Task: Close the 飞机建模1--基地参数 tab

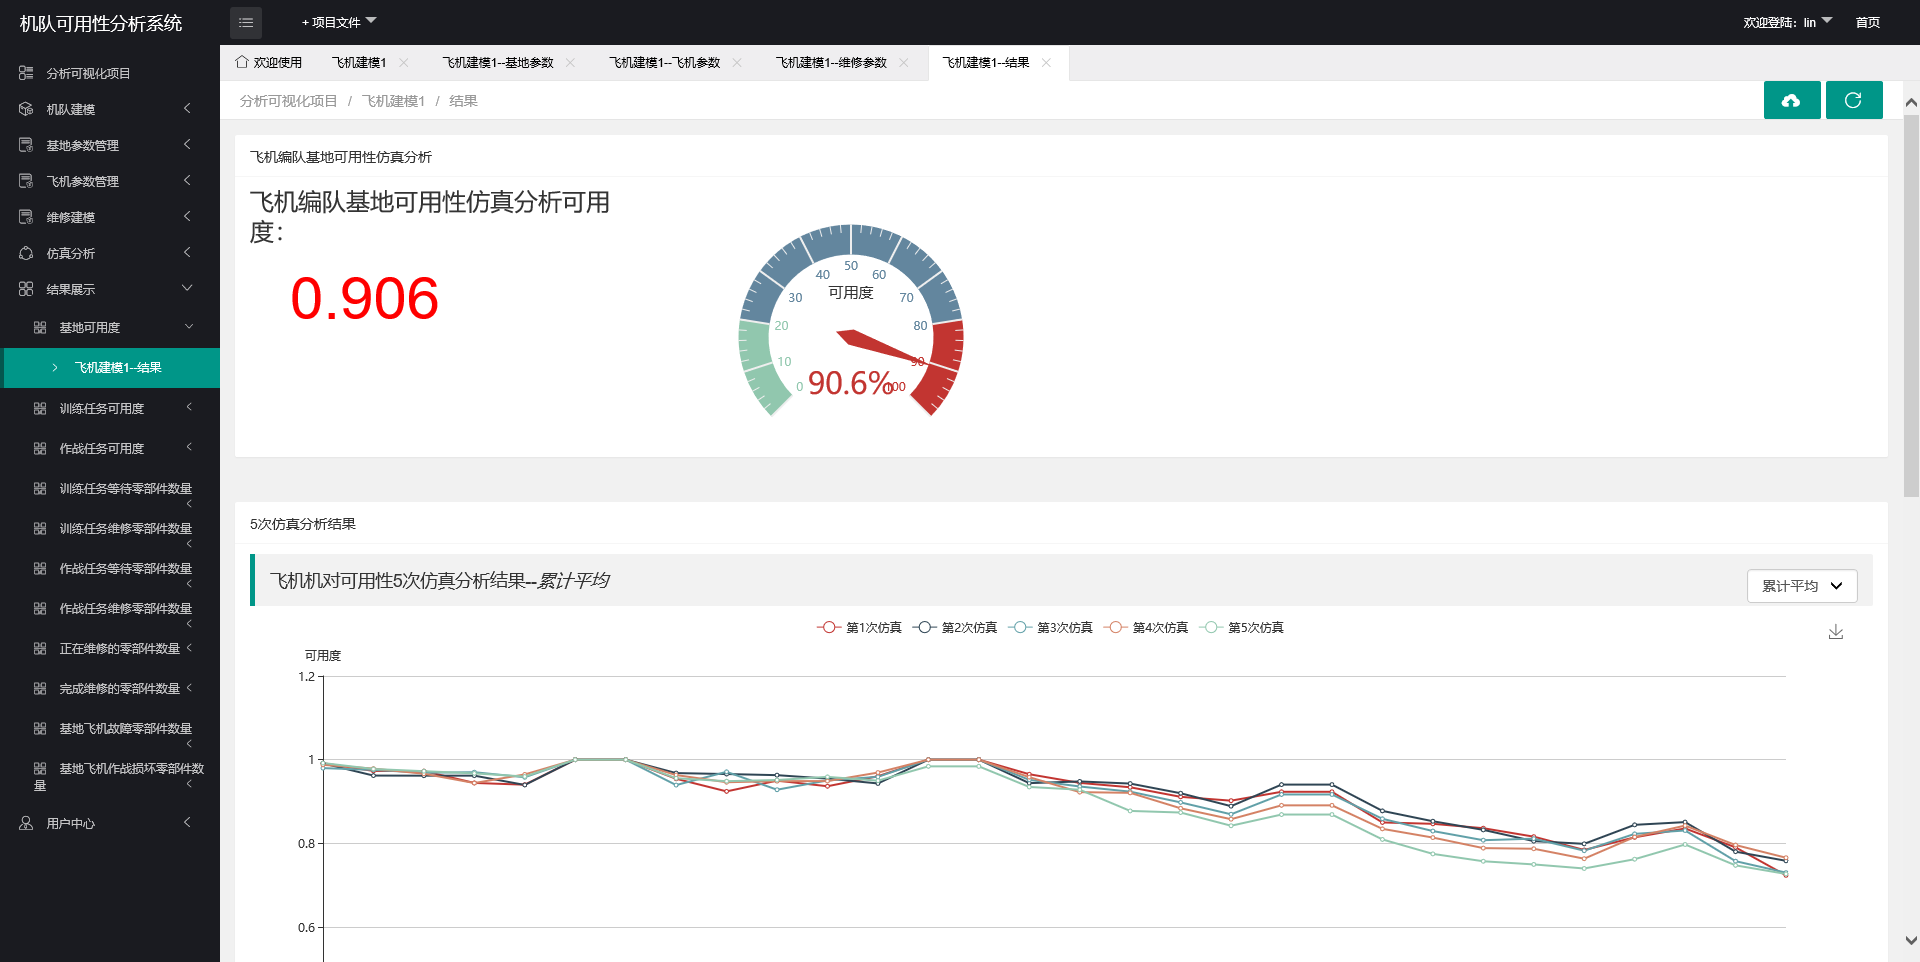Action: point(570,62)
